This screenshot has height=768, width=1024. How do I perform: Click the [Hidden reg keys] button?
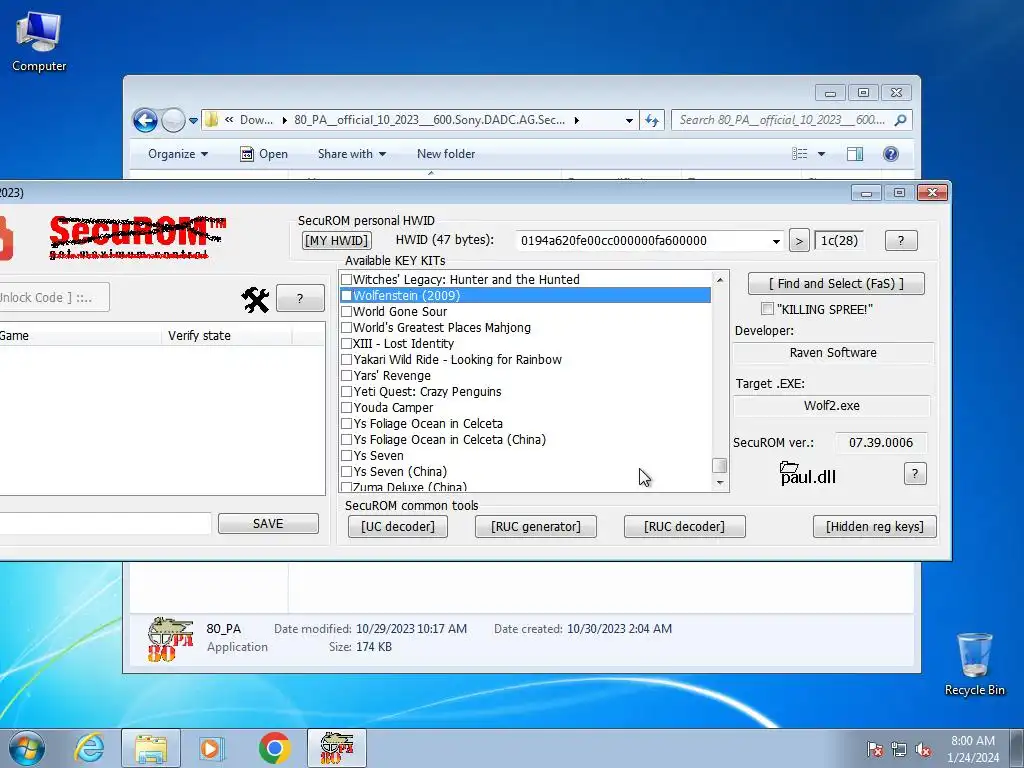coord(874,526)
